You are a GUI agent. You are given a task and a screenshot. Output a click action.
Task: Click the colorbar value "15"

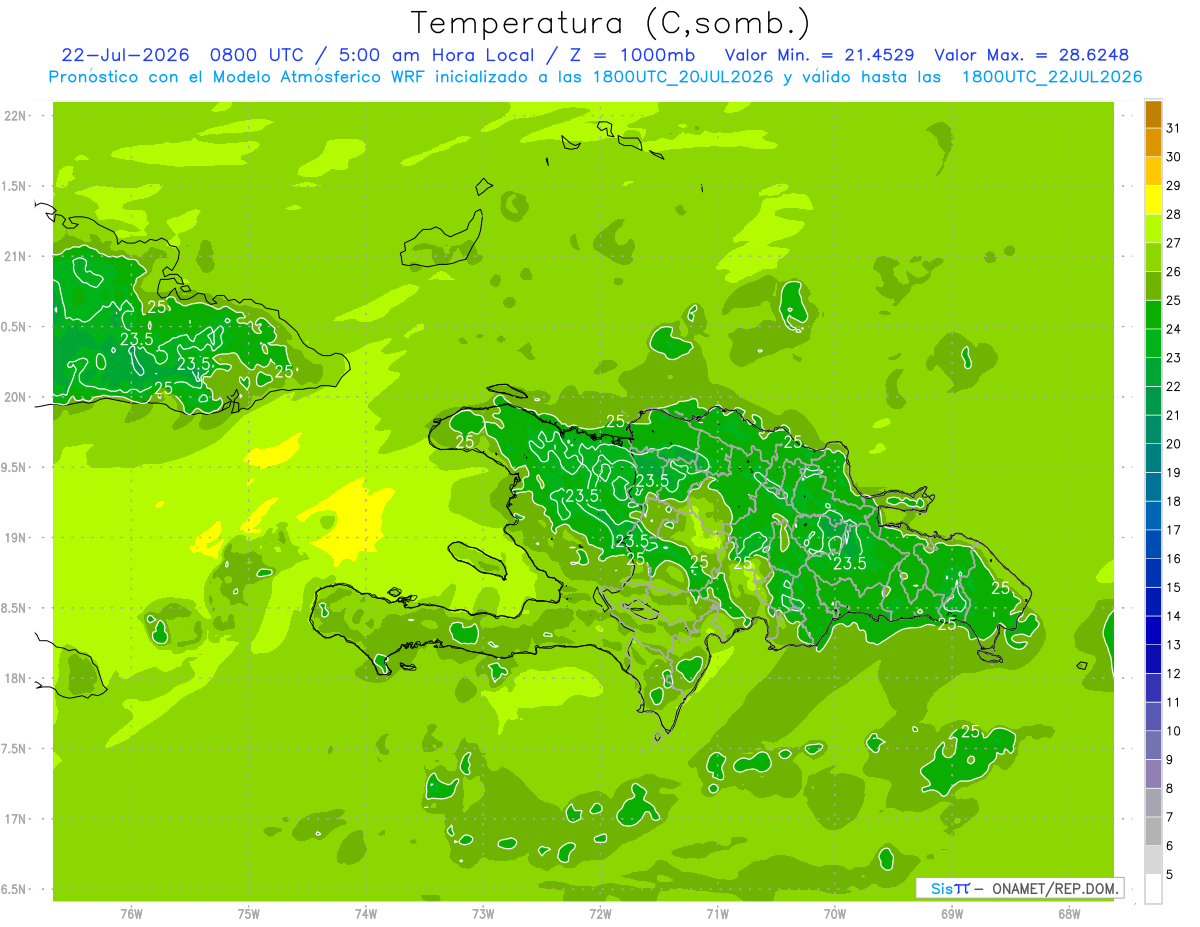point(1173,587)
